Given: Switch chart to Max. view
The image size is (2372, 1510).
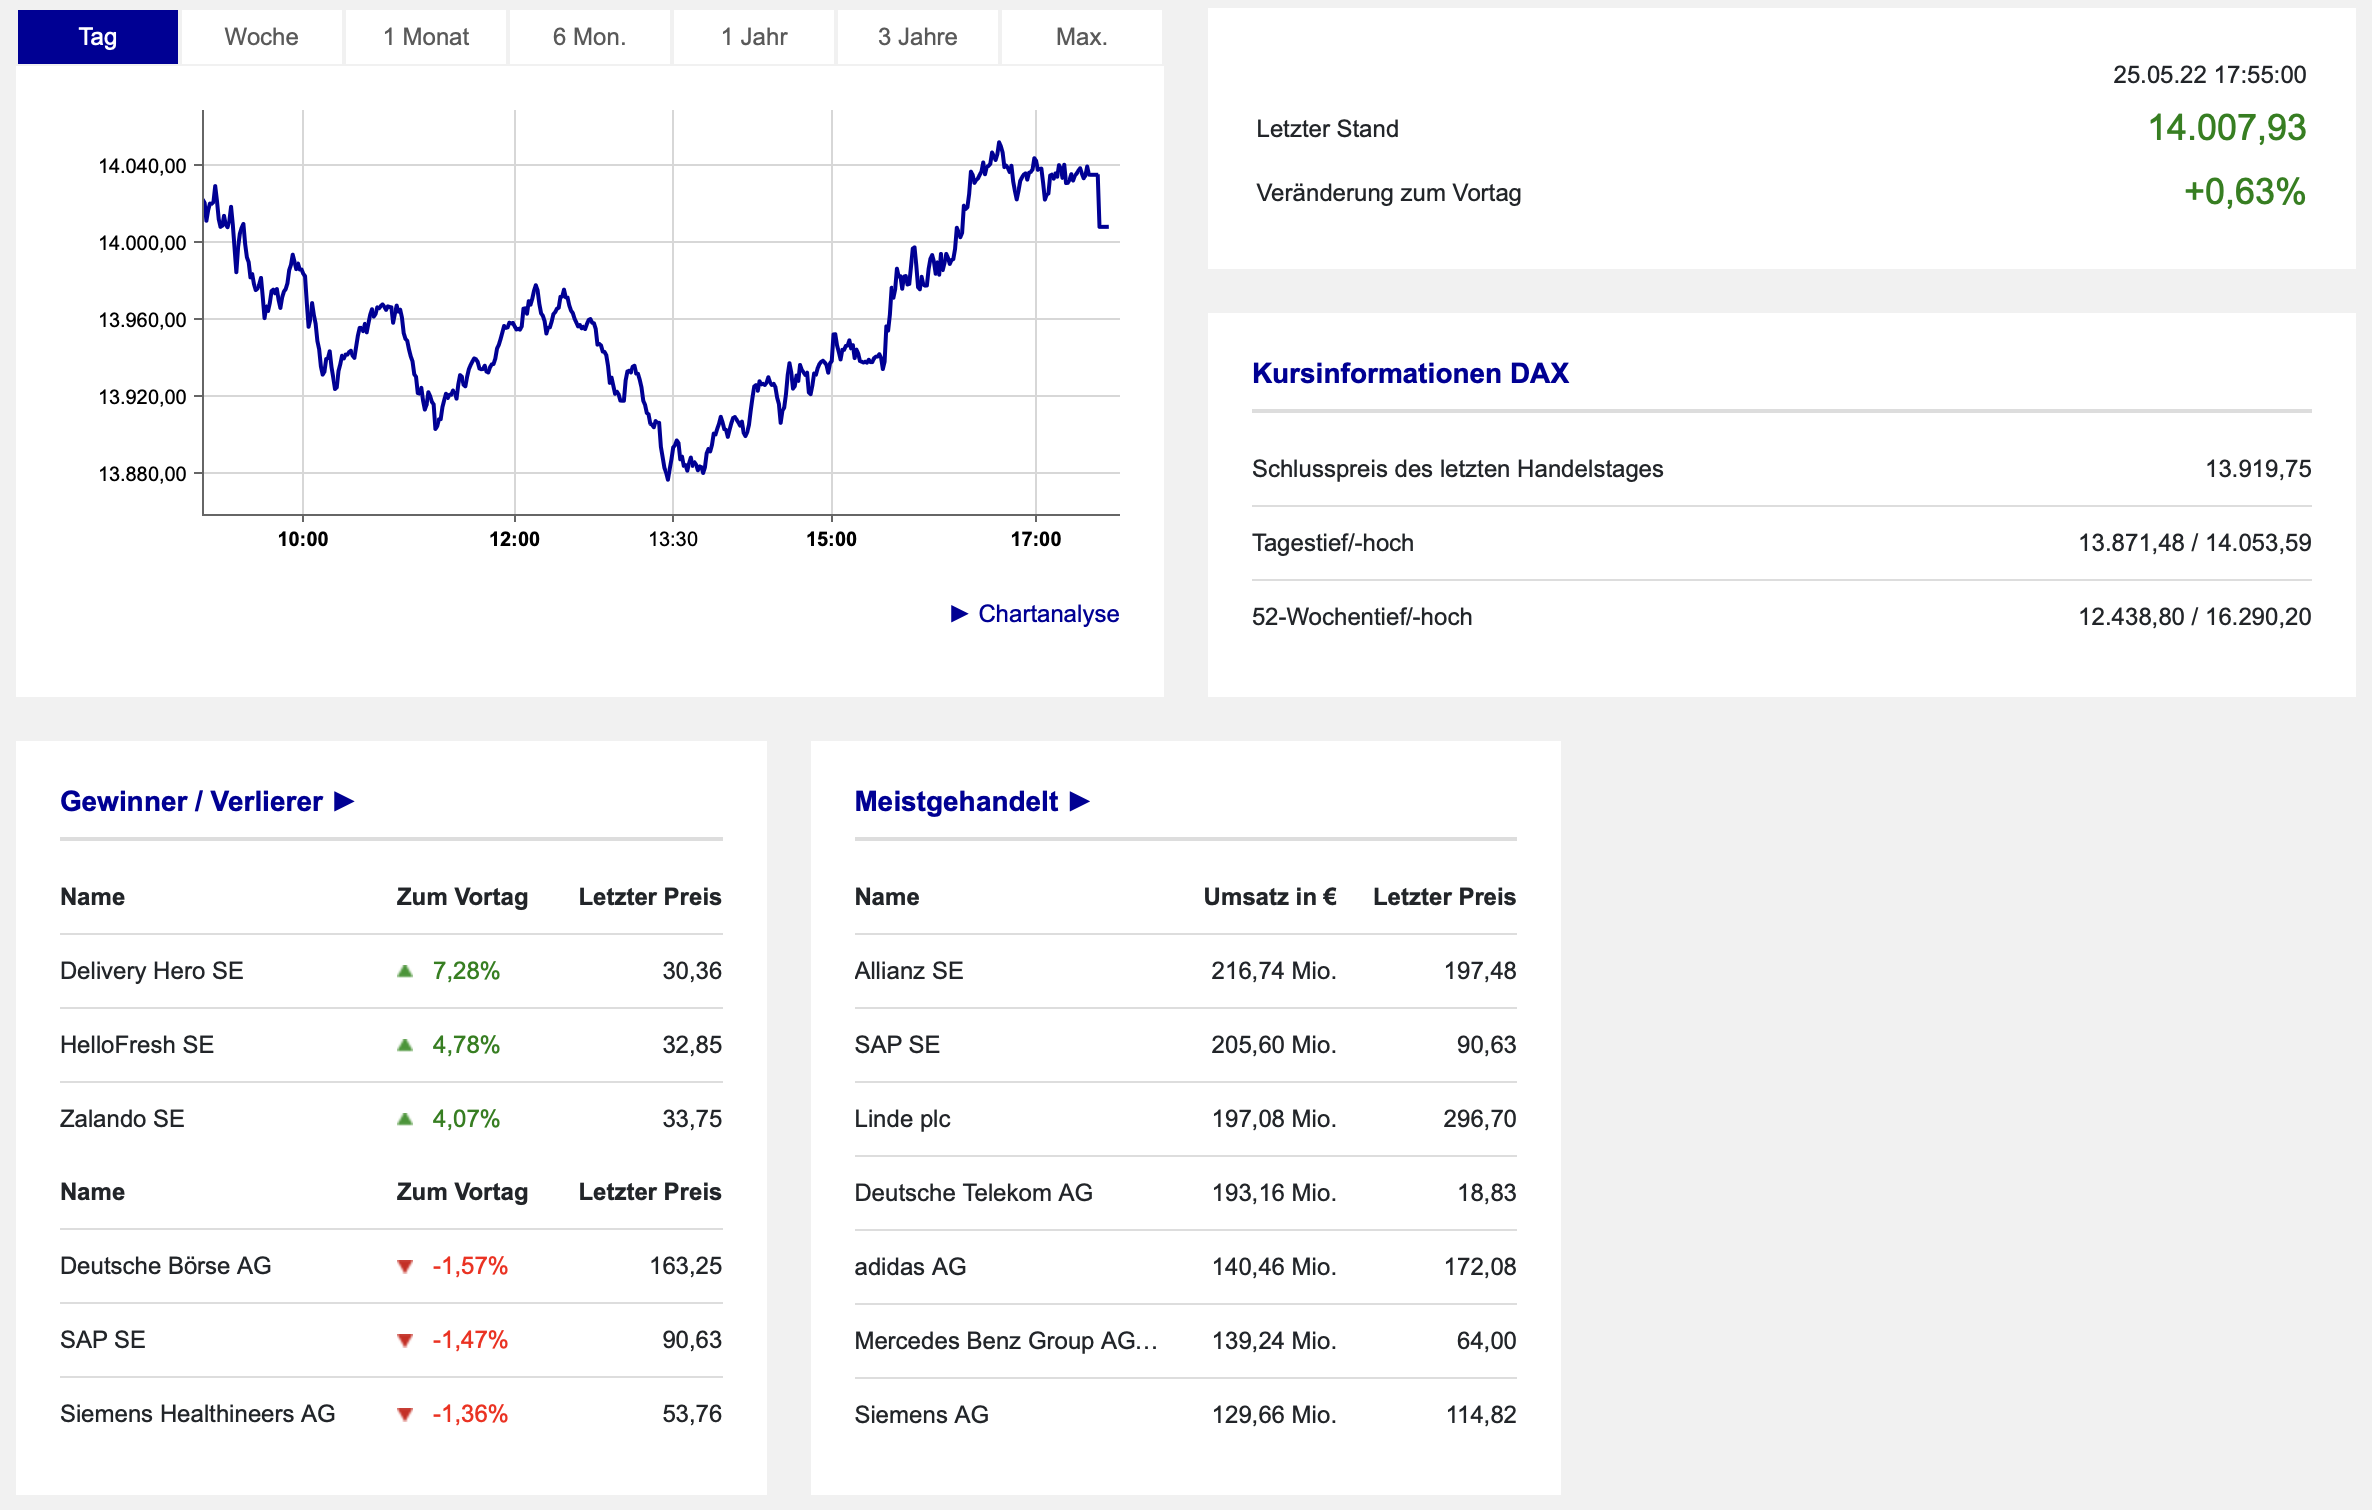Looking at the screenshot, I should coord(1082,37).
